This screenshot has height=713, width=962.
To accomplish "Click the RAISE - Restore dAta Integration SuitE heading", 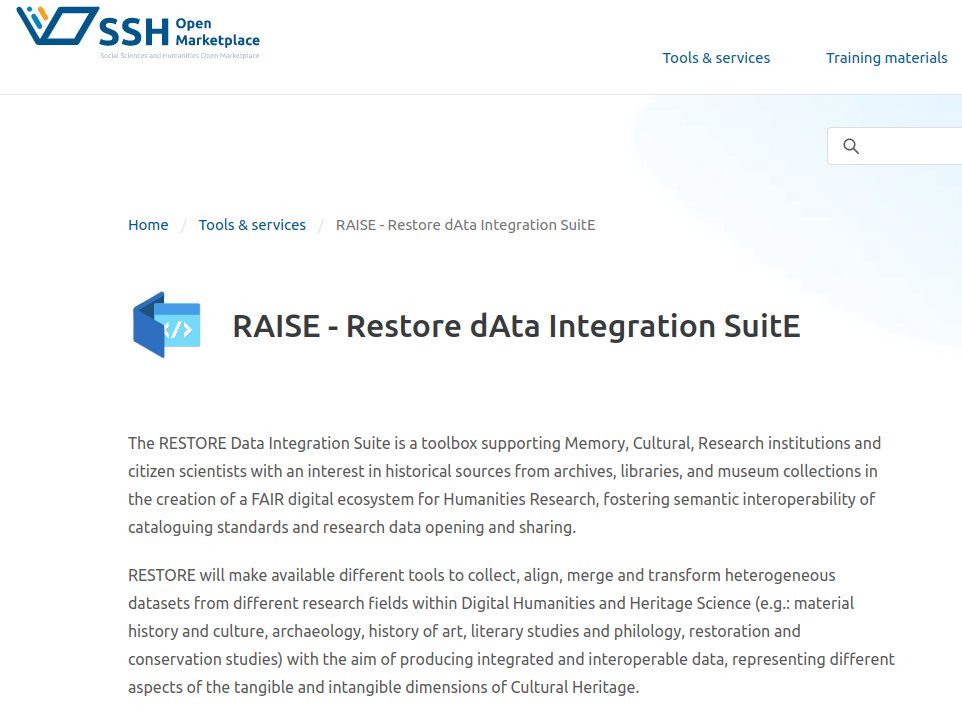I will [x=516, y=327].
